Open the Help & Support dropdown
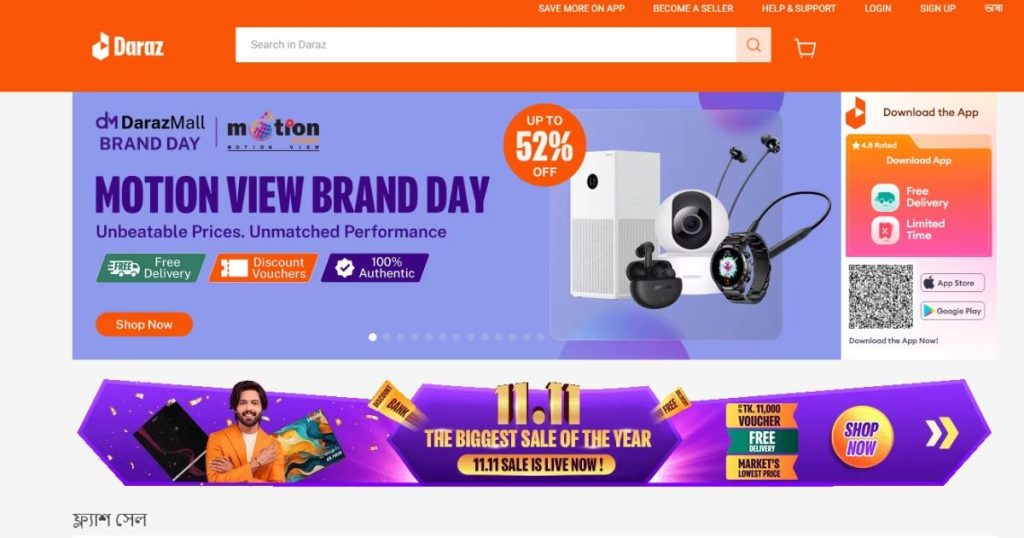1024x538 pixels. pos(798,8)
